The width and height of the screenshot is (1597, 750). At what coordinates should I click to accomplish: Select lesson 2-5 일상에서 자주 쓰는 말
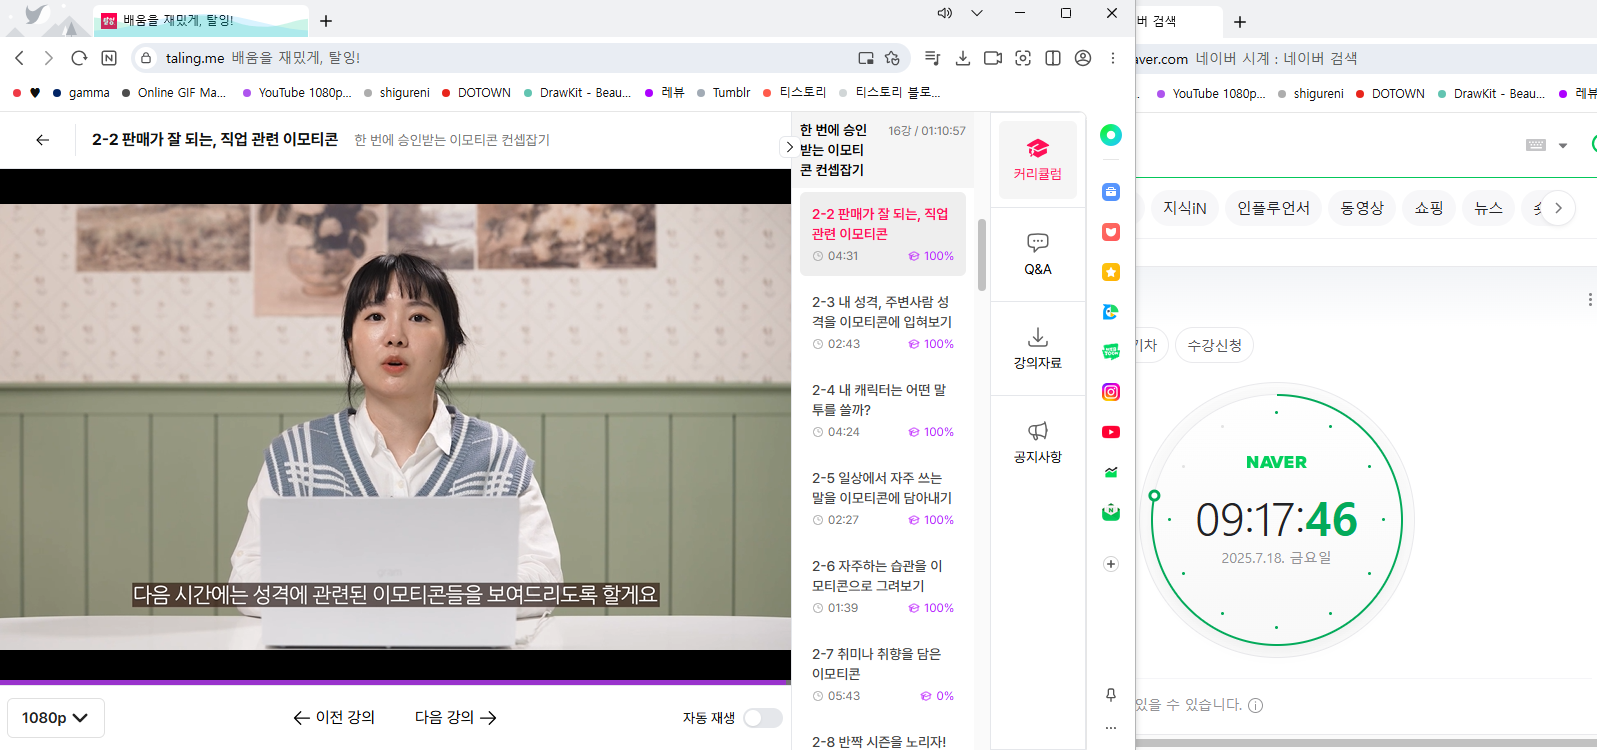[882, 498]
